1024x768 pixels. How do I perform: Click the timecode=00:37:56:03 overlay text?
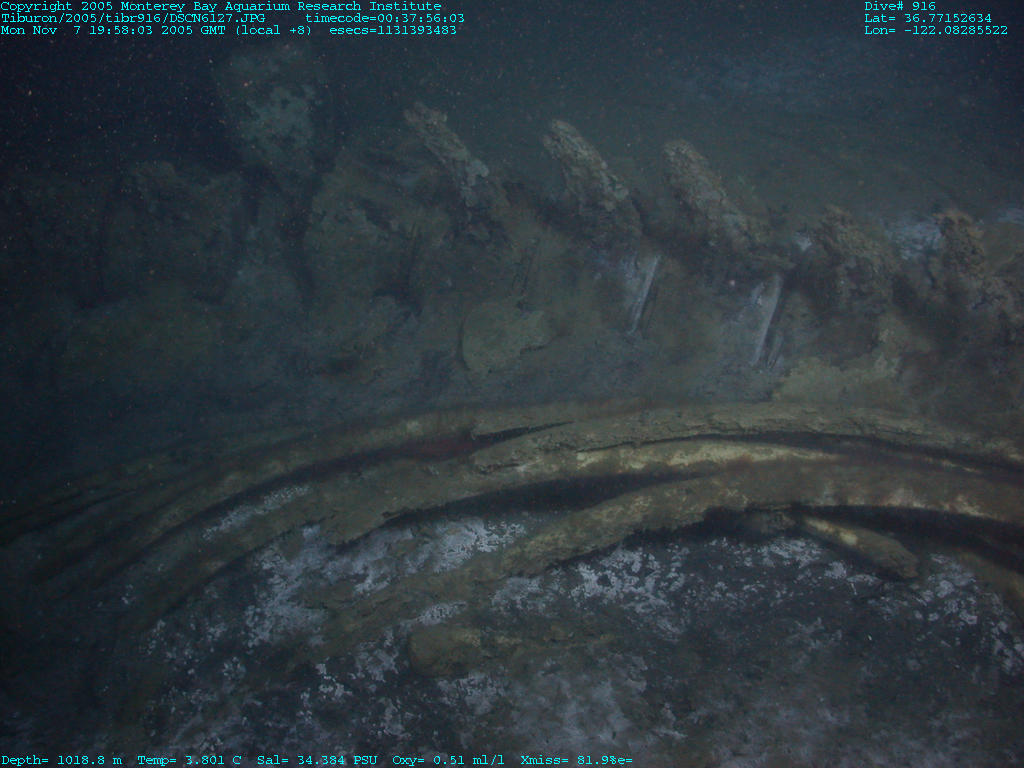point(385,18)
